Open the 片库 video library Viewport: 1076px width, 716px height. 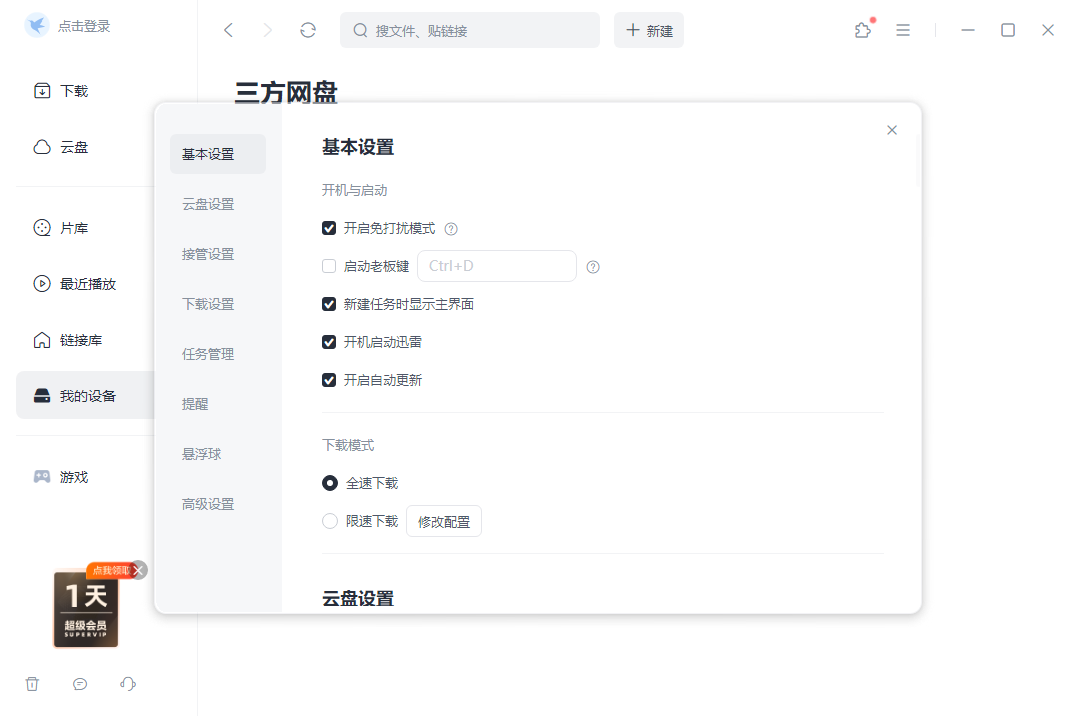(73, 227)
